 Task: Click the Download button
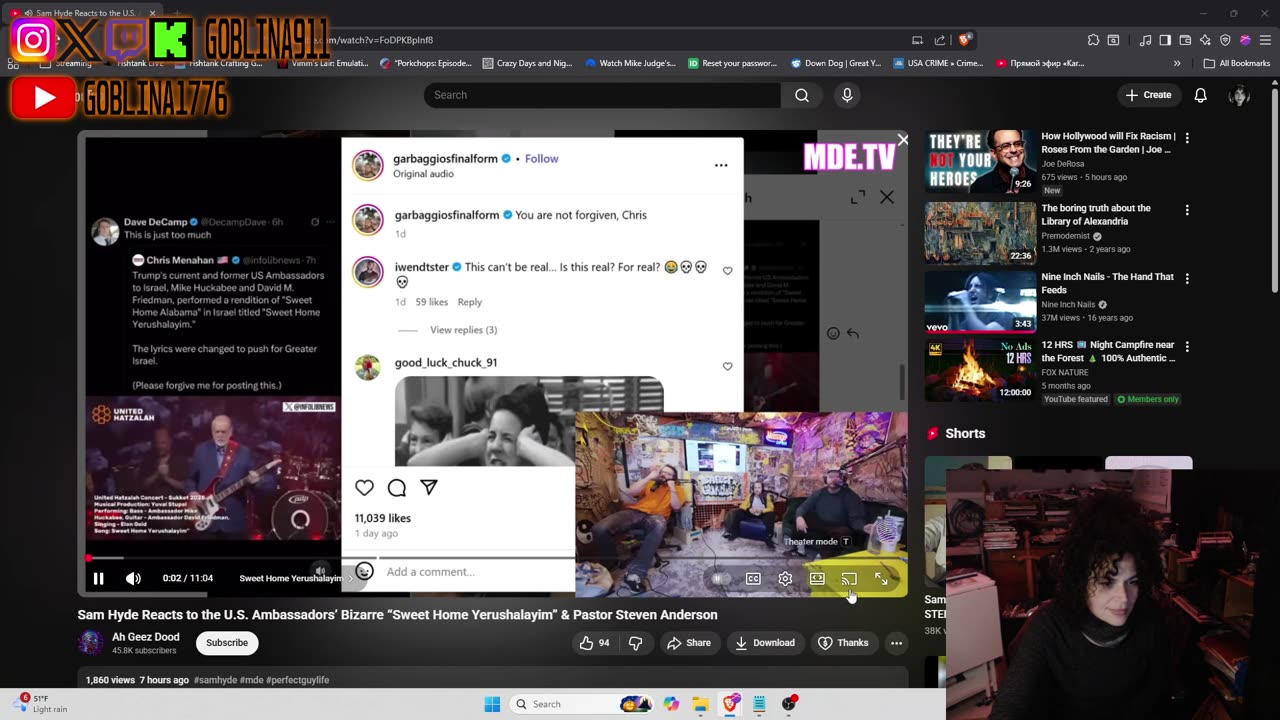point(765,643)
